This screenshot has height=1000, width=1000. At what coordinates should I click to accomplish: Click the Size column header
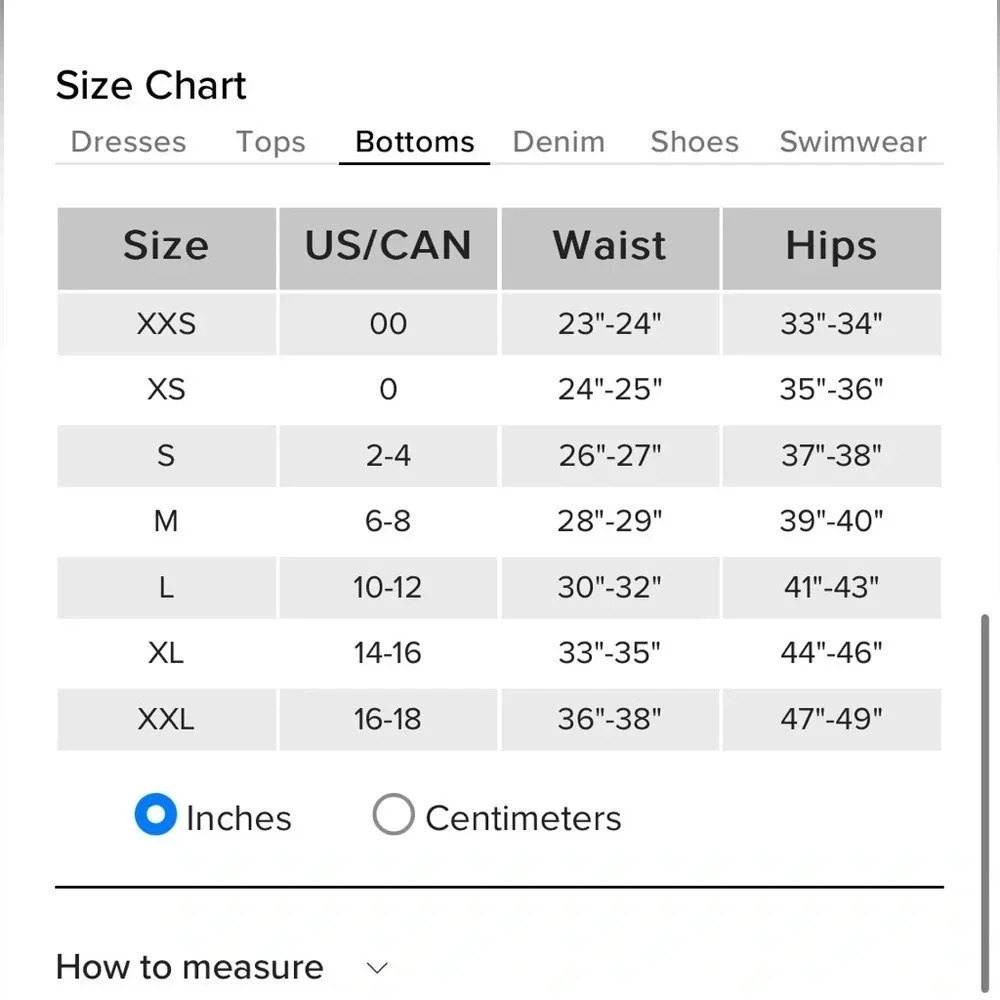click(x=166, y=247)
